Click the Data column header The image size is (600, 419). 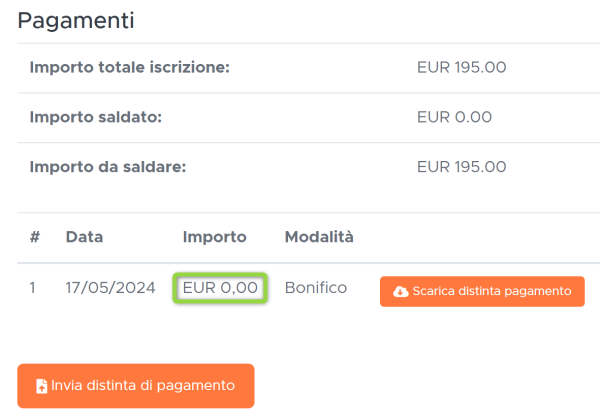(84, 237)
